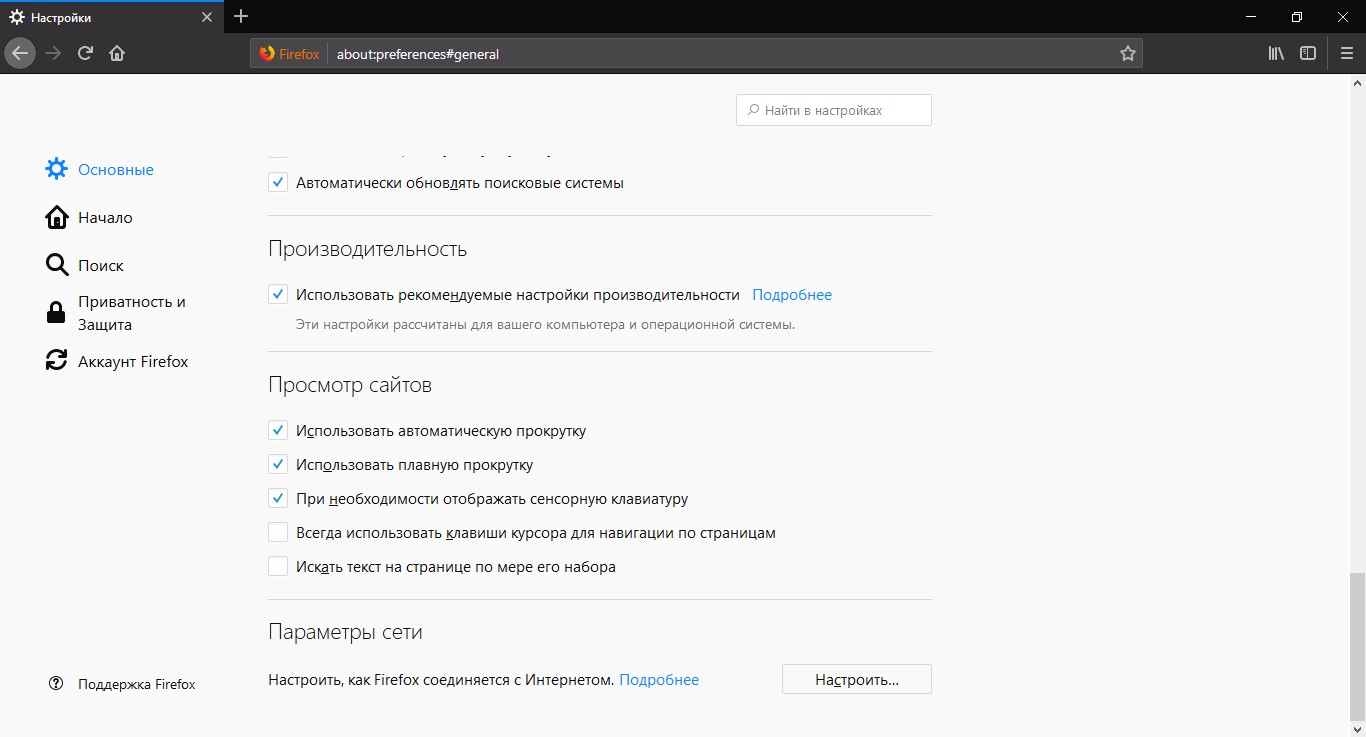Enable Искать текст по мере набора
1366x737 pixels.
pos(278,567)
